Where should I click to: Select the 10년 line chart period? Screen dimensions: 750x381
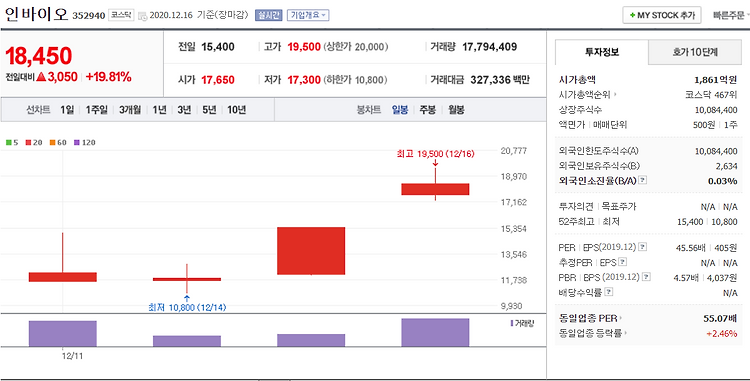click(236, 110)
